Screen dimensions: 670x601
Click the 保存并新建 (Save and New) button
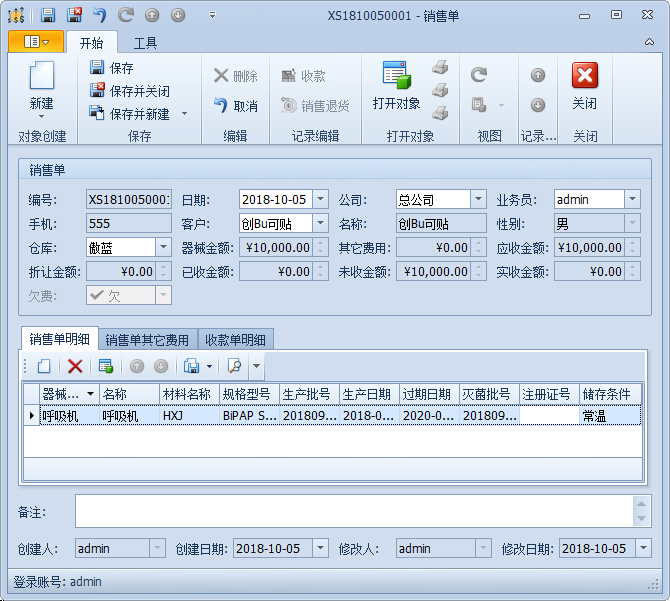[130, 114]
